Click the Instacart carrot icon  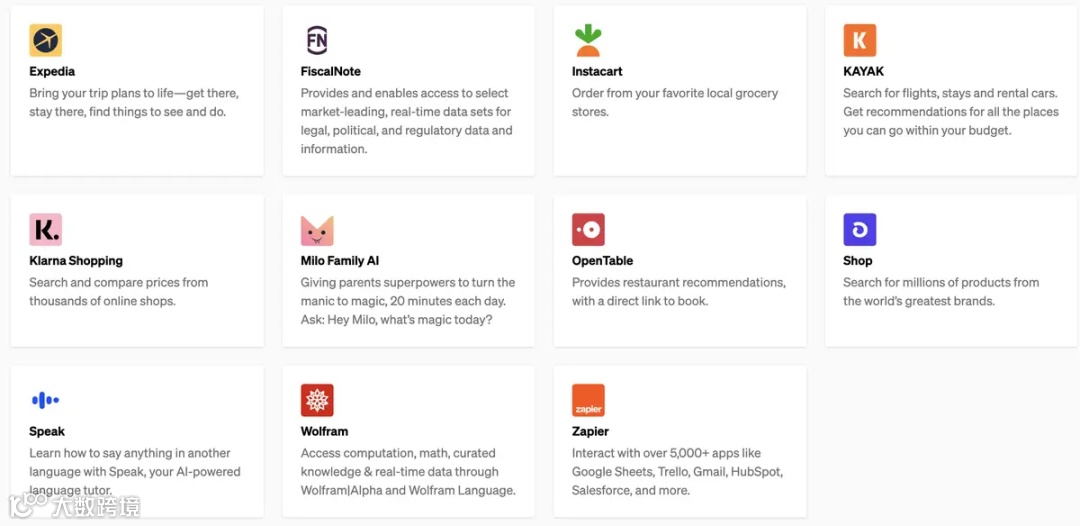coord(588,40)
